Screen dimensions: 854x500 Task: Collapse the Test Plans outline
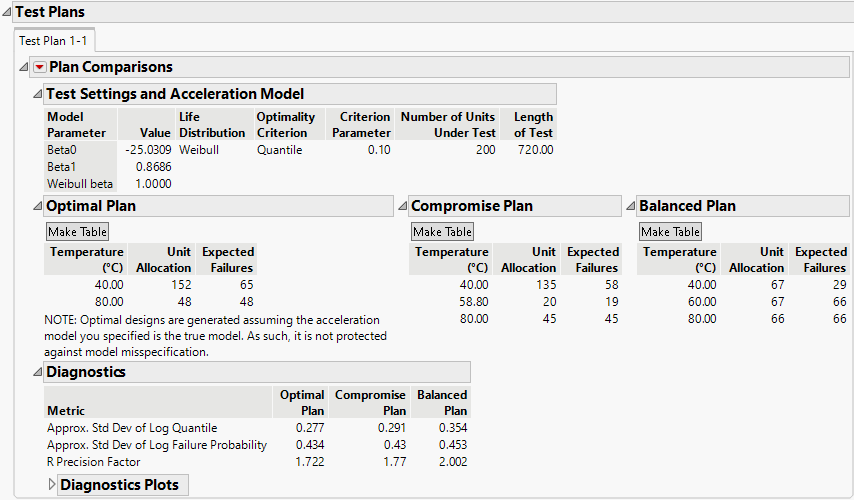[x=7, y=12]
